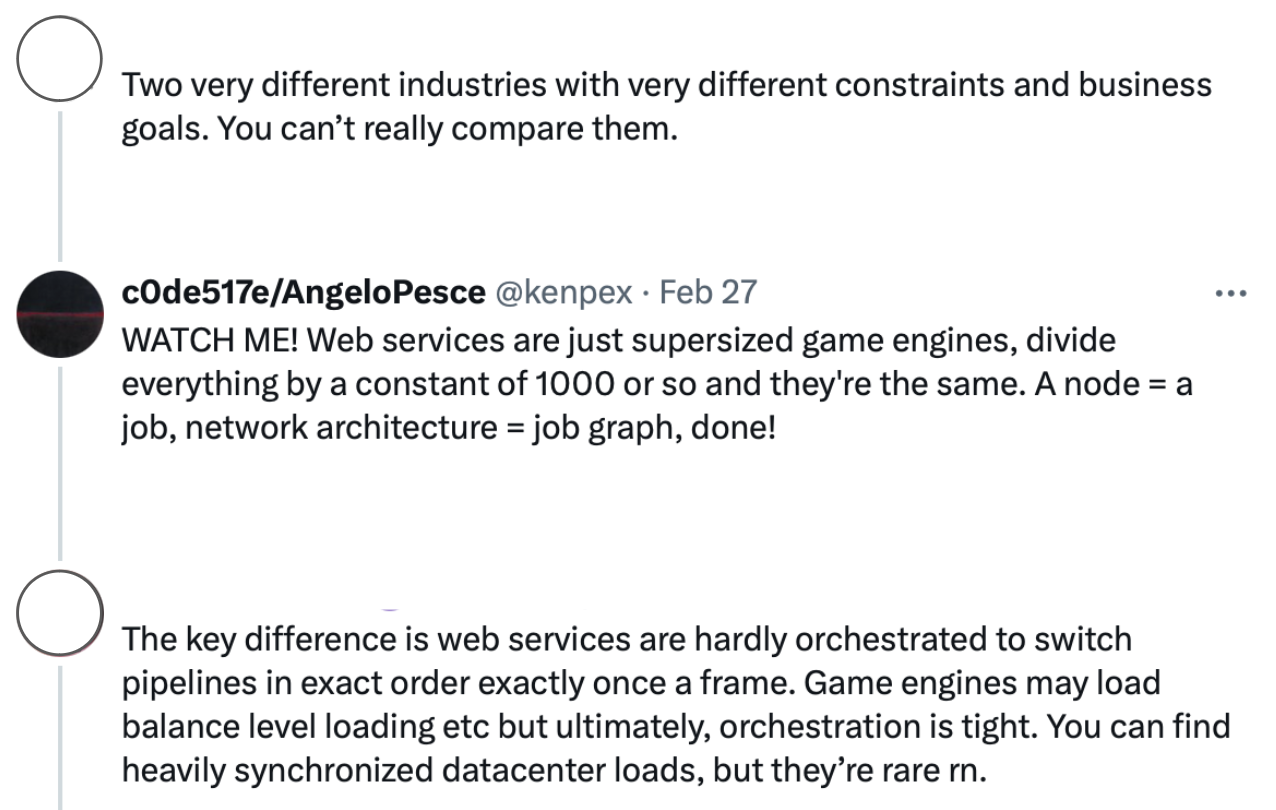
Task: Open the three-dots menu on kenpex's tweet
Action: pyautogui.click(x=1229, y=294)
